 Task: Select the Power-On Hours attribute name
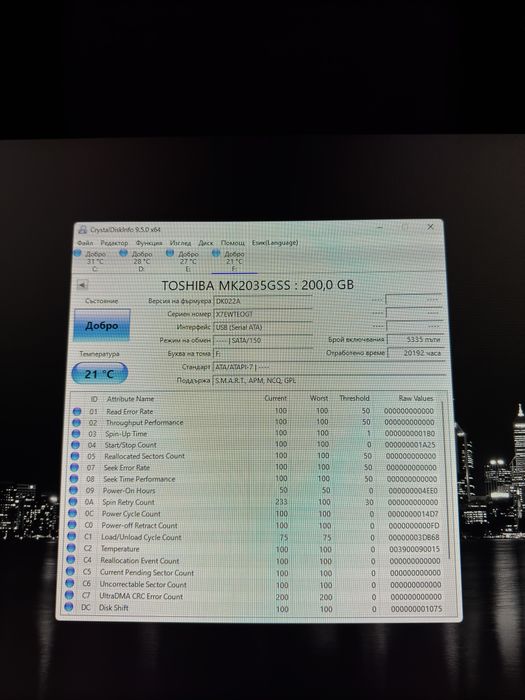coord(129,491)
